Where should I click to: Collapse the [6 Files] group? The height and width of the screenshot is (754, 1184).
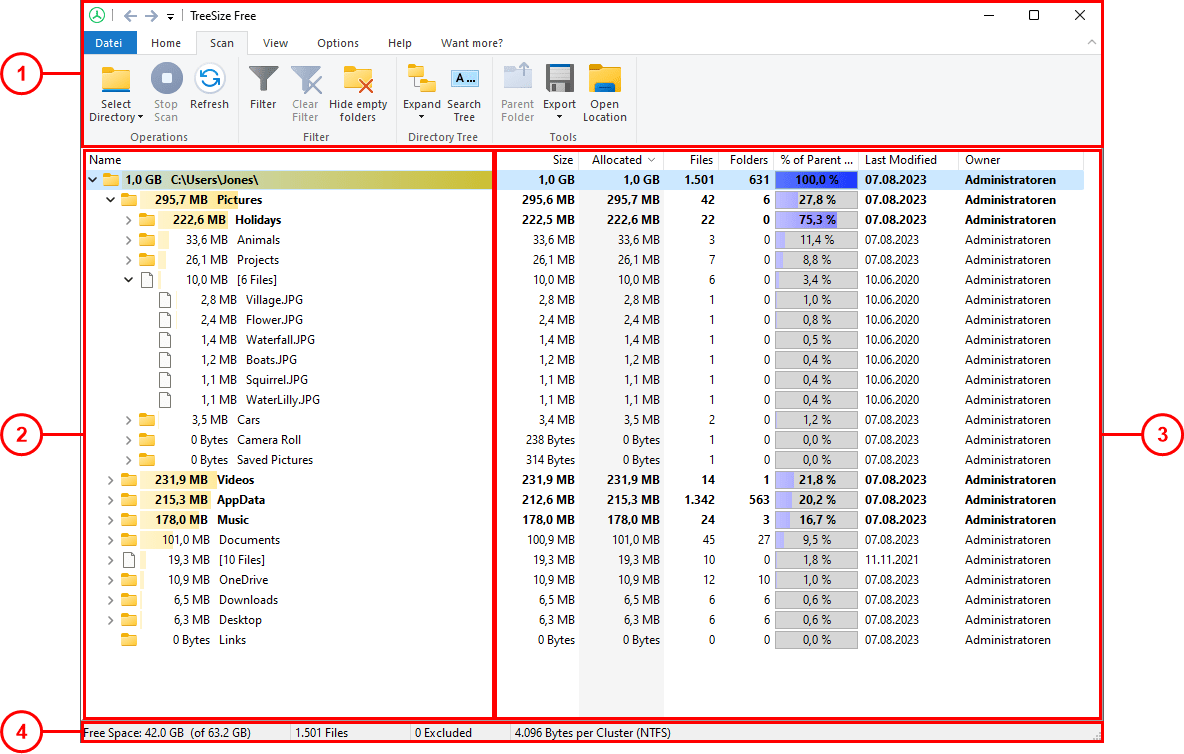128,280
